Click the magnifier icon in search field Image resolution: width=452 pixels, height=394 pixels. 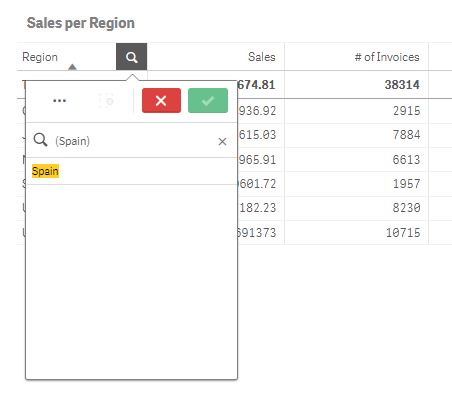point(41,140)
